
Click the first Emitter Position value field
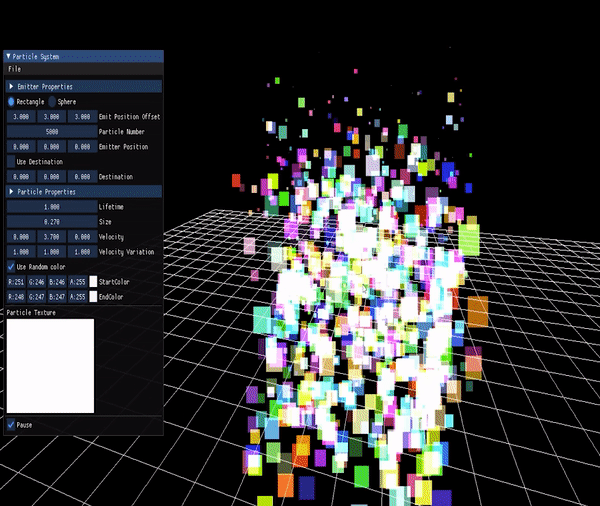21,147
